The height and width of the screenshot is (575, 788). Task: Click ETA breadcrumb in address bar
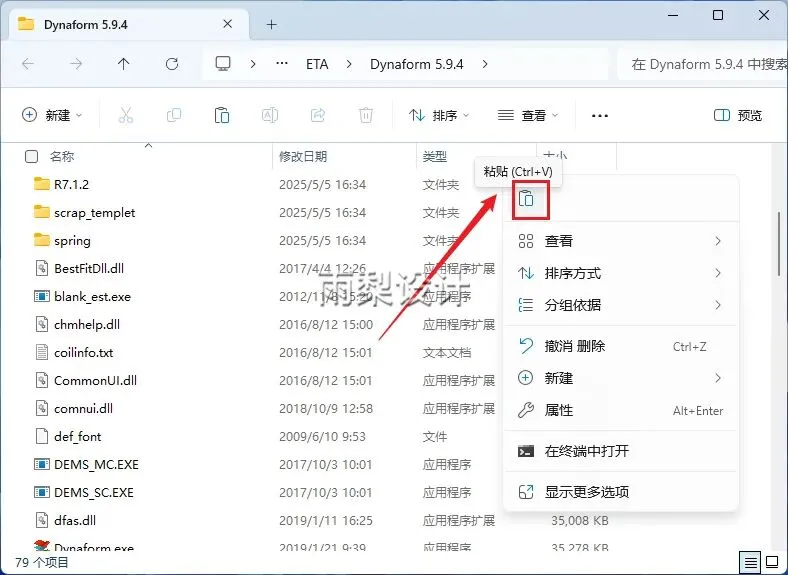coord(317,64)
